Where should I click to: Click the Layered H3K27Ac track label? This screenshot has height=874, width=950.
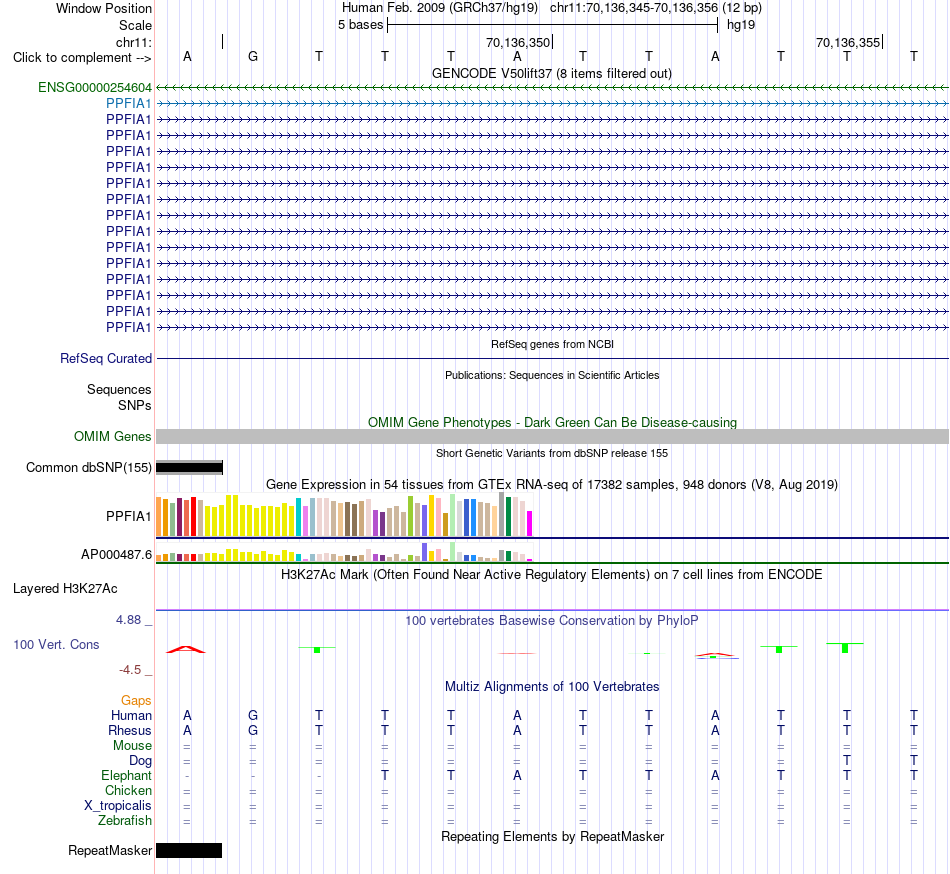click(x=65, y=589)
